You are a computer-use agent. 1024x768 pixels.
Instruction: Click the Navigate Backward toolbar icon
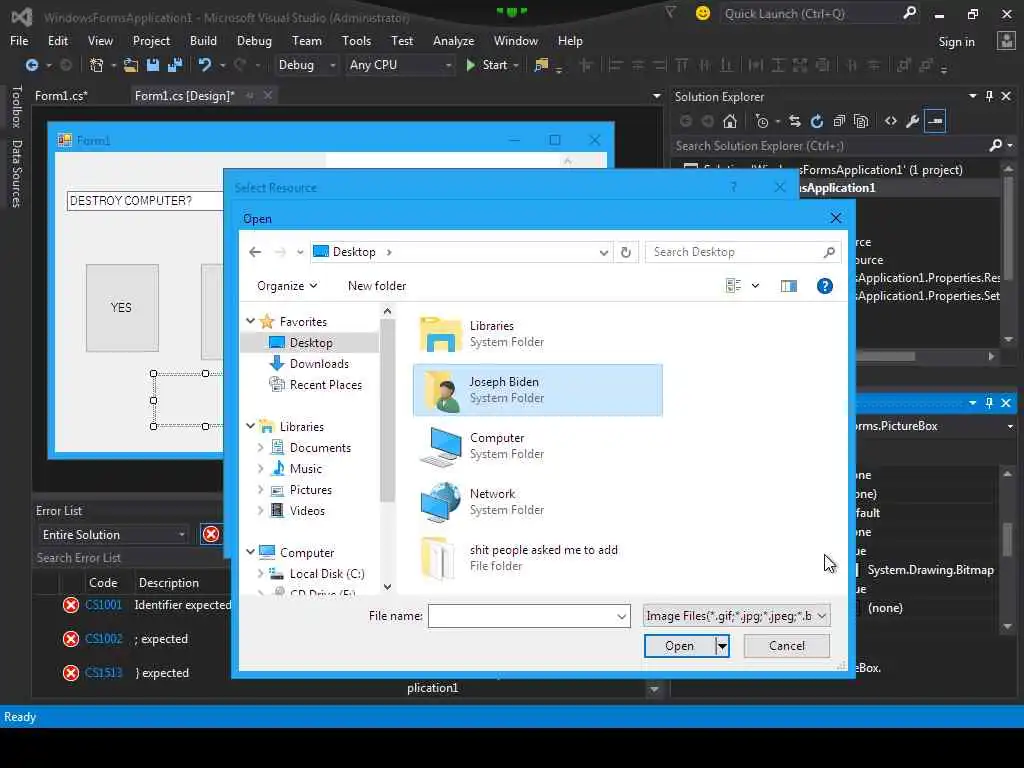point(31,65)
